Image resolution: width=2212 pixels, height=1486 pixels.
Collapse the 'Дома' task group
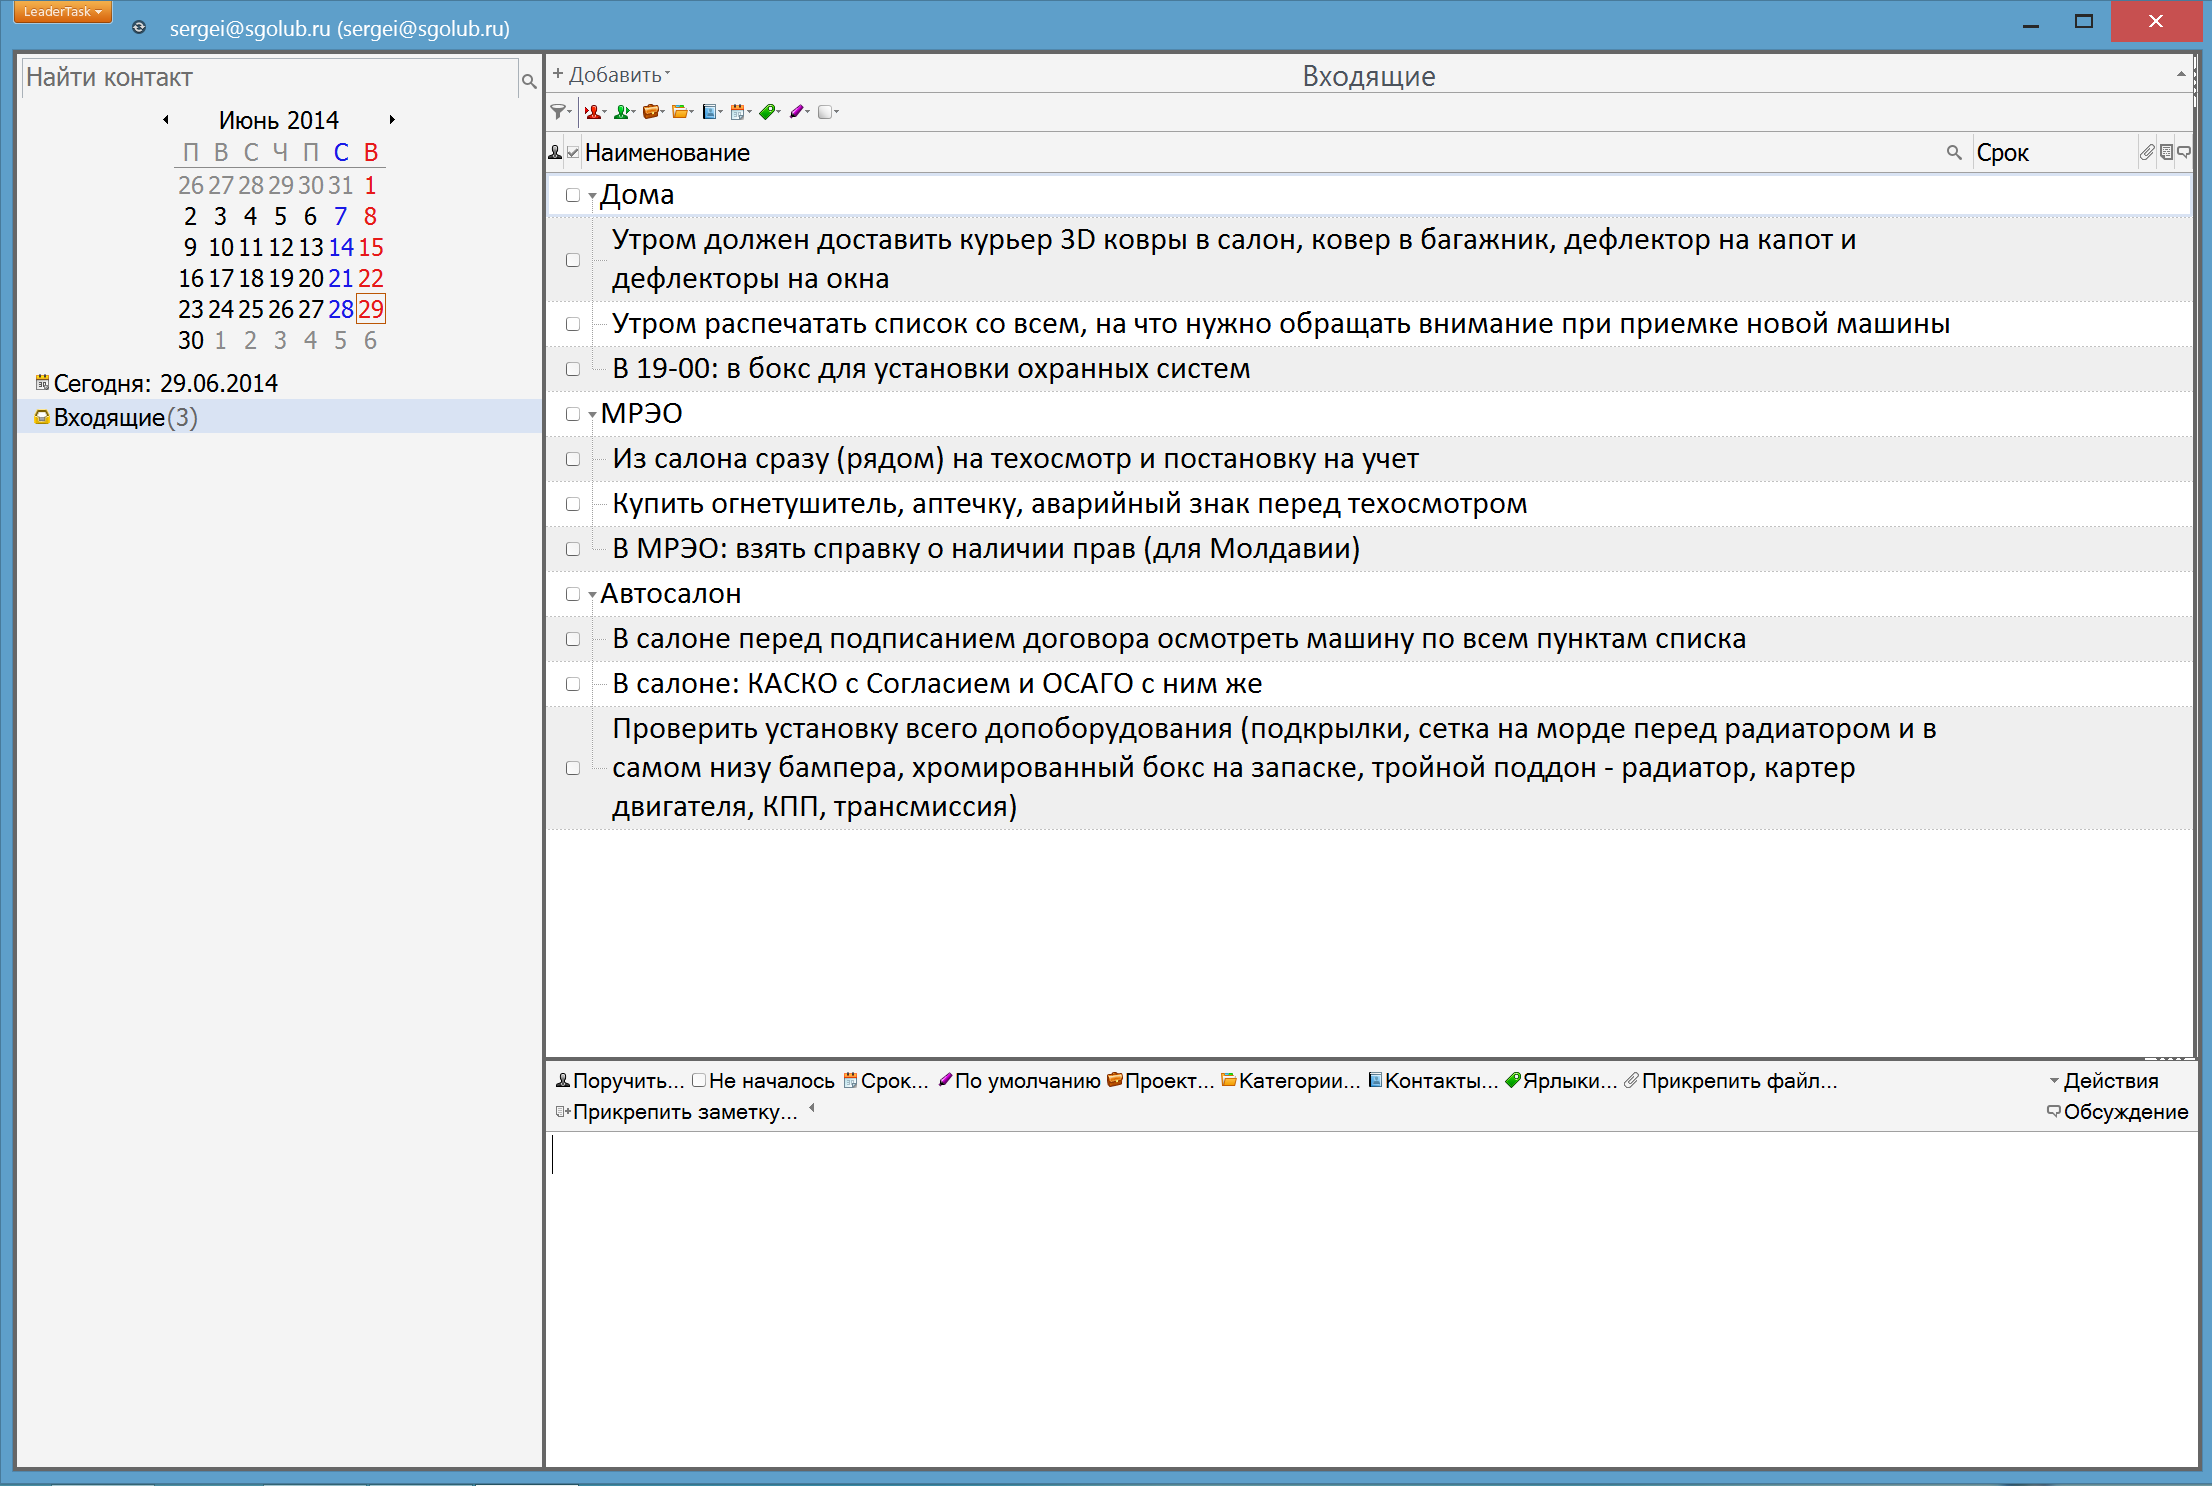592,197
